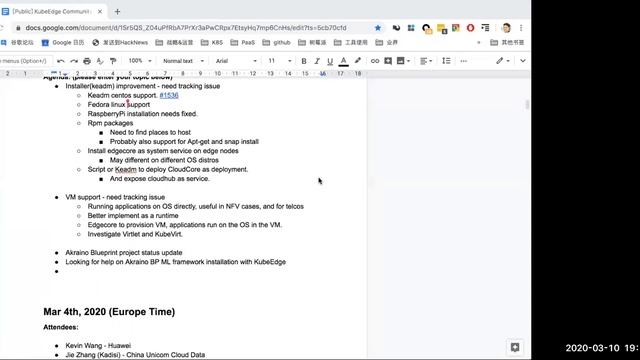Switch to the KubeEdge Community tab
The image size is (640, 360).
tap(52, 12)
